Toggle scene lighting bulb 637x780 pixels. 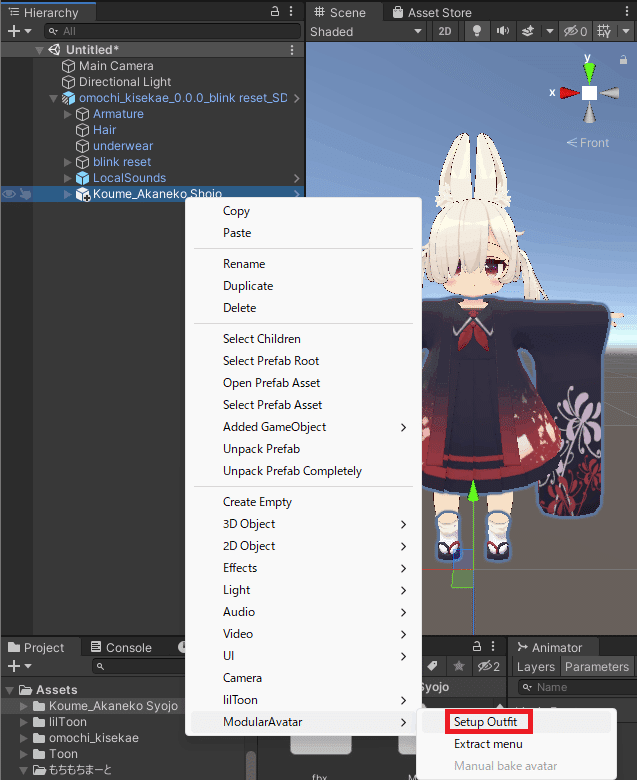476,31
